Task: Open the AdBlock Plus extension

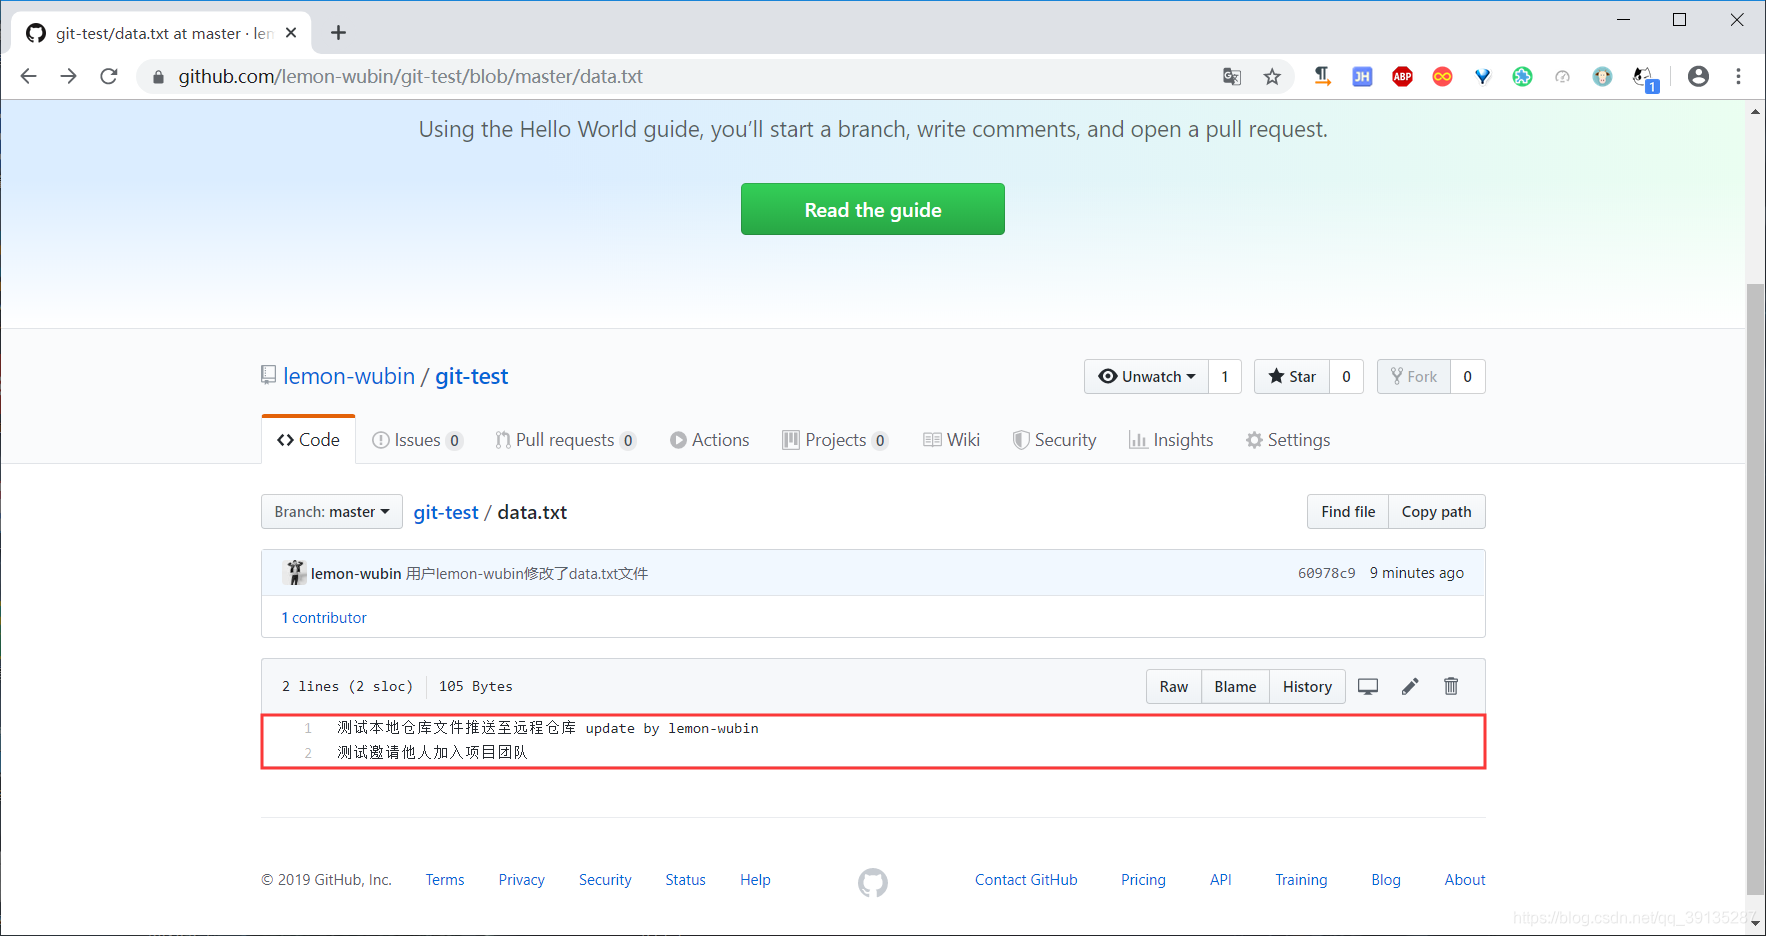Action: click(1402, 77)
